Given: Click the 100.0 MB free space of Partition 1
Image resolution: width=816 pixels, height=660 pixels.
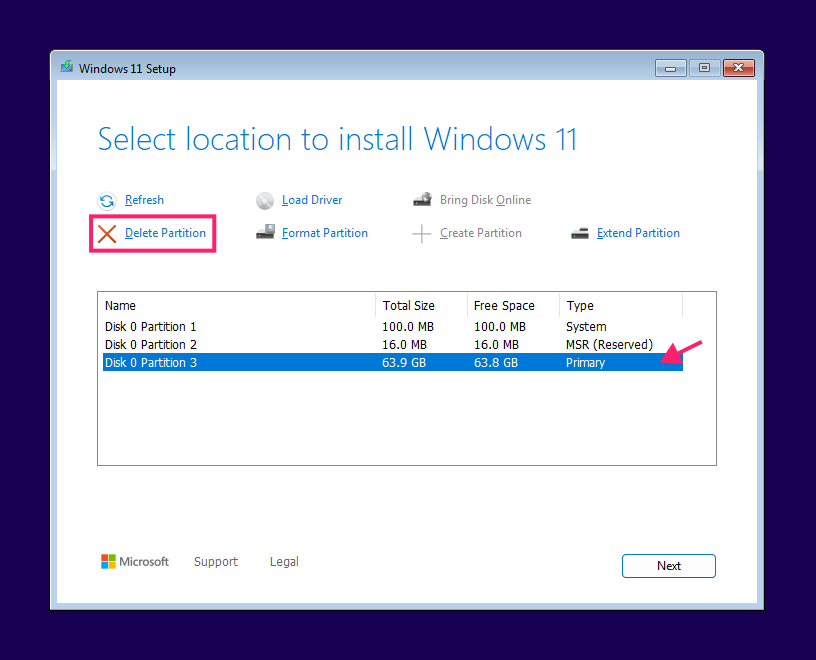Looking at the screenshot, I should tap(500, 327).
